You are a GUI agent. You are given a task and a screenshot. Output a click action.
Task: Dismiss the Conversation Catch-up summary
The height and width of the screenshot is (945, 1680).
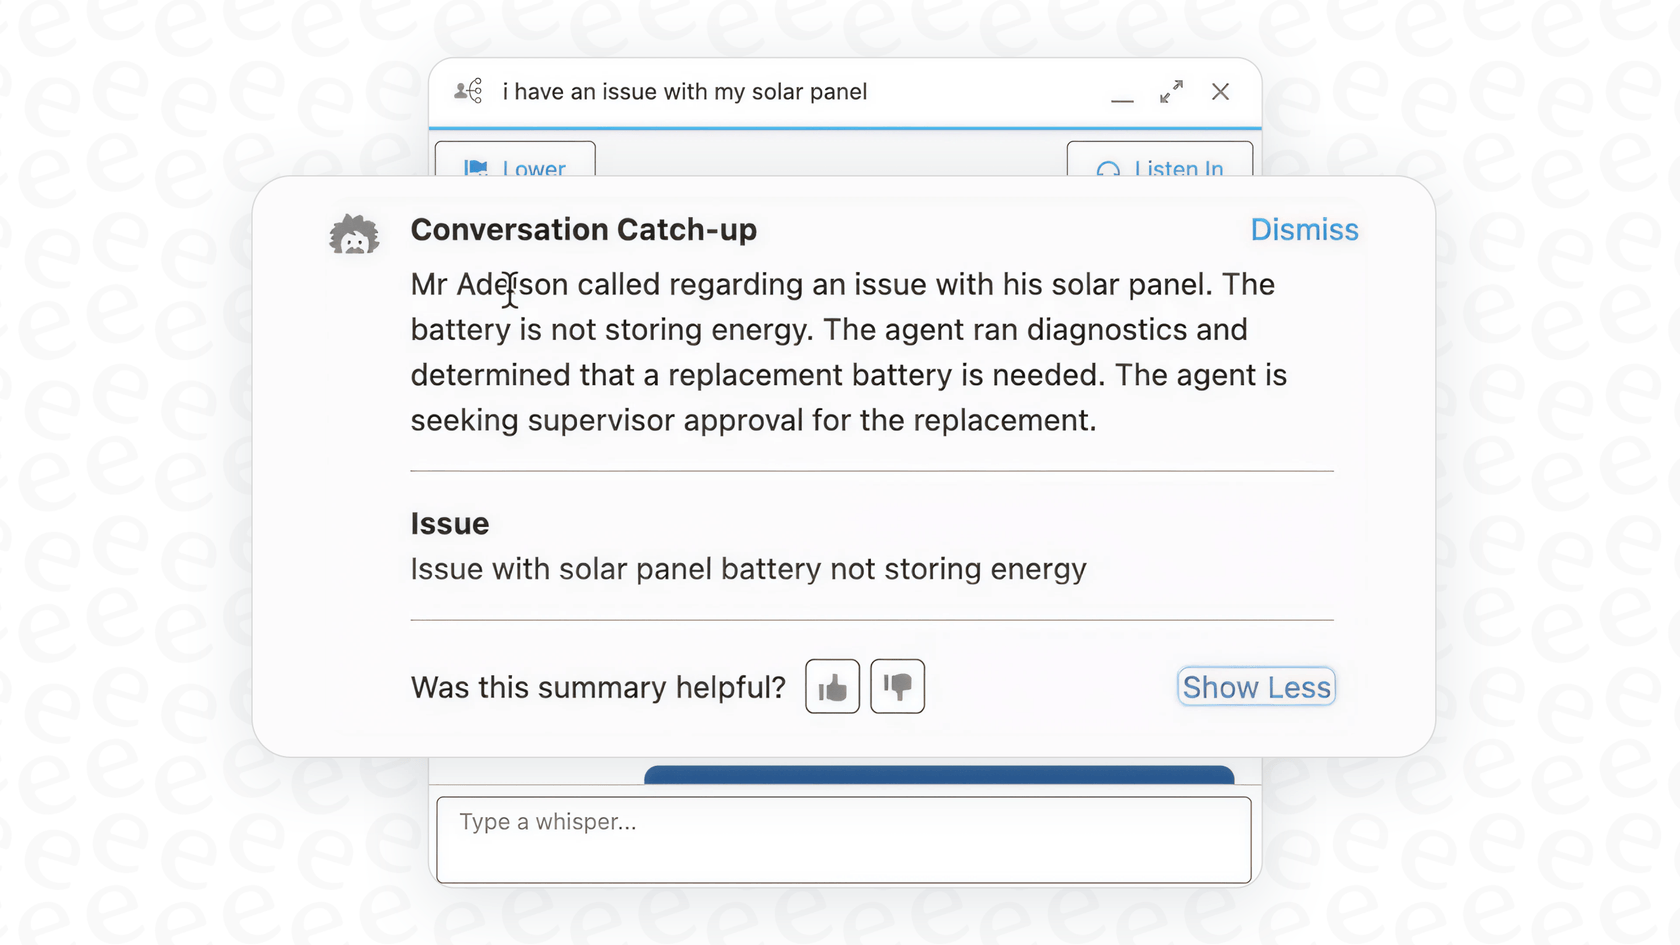point(1303,229)
